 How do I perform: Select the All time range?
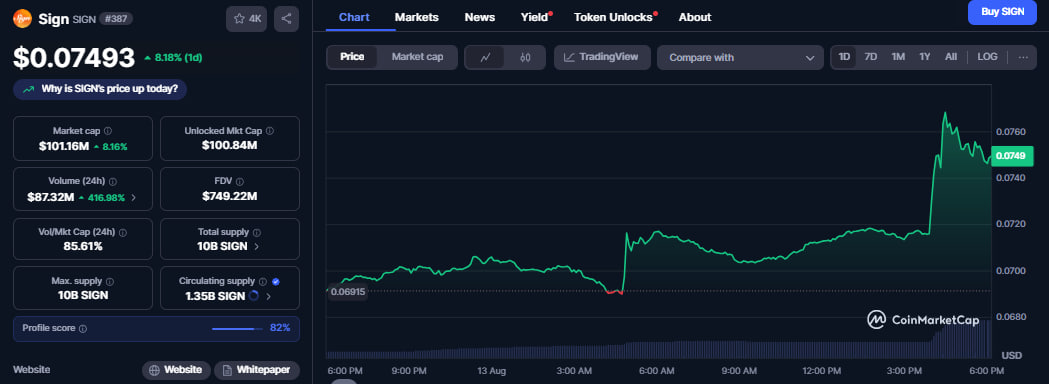coord(951,57)
